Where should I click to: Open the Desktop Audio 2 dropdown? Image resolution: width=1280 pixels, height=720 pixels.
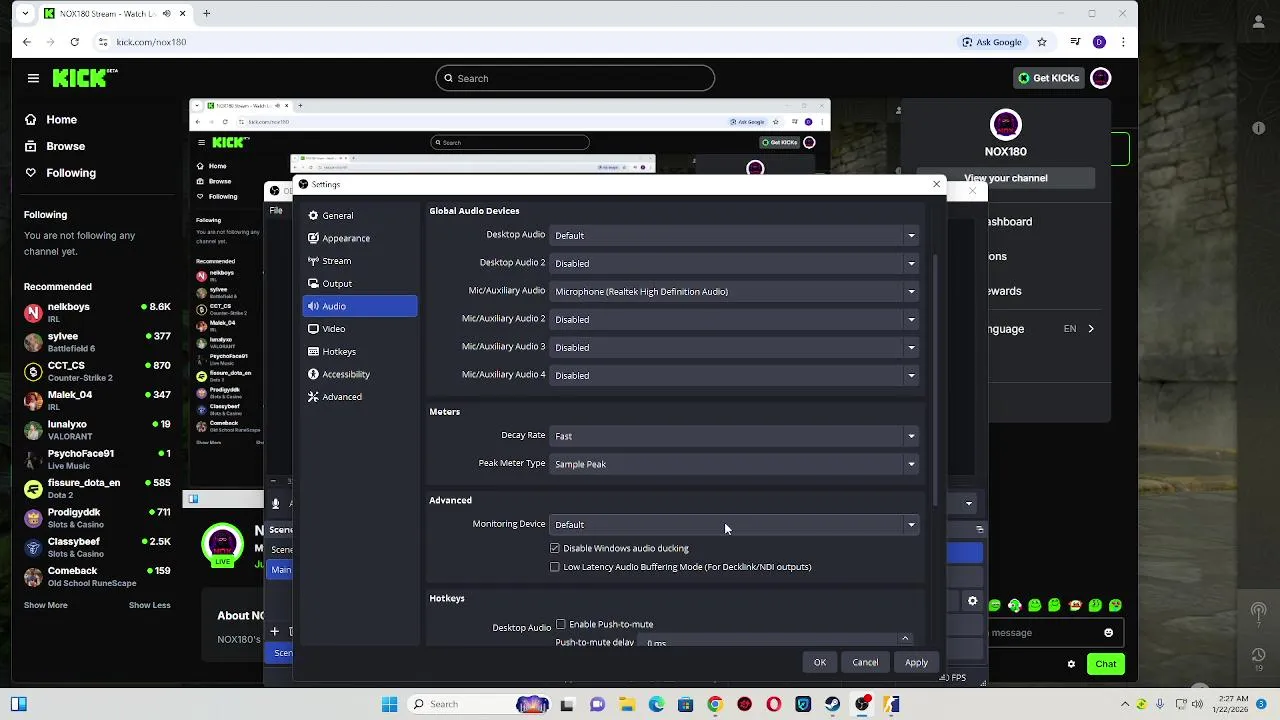click(734, 264)
